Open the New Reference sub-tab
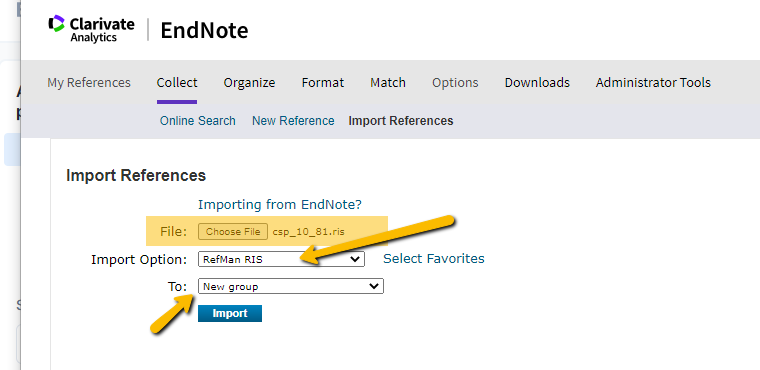Screen dimensions: 760x370 [293, 121]
